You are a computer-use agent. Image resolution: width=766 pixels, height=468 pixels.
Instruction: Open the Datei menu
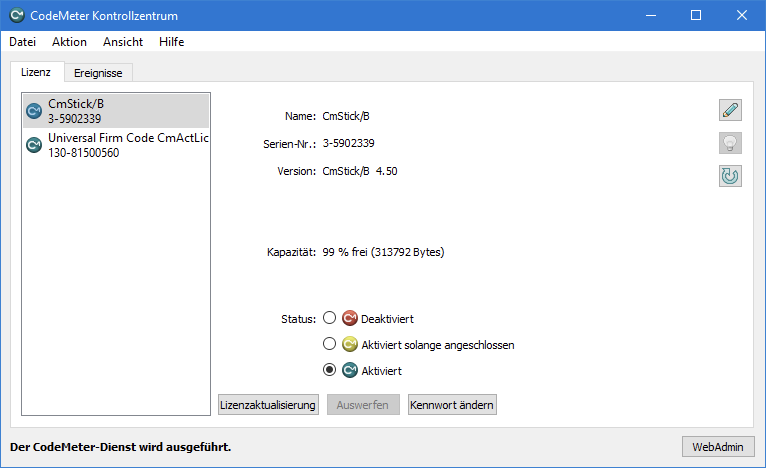pos(22,42)
